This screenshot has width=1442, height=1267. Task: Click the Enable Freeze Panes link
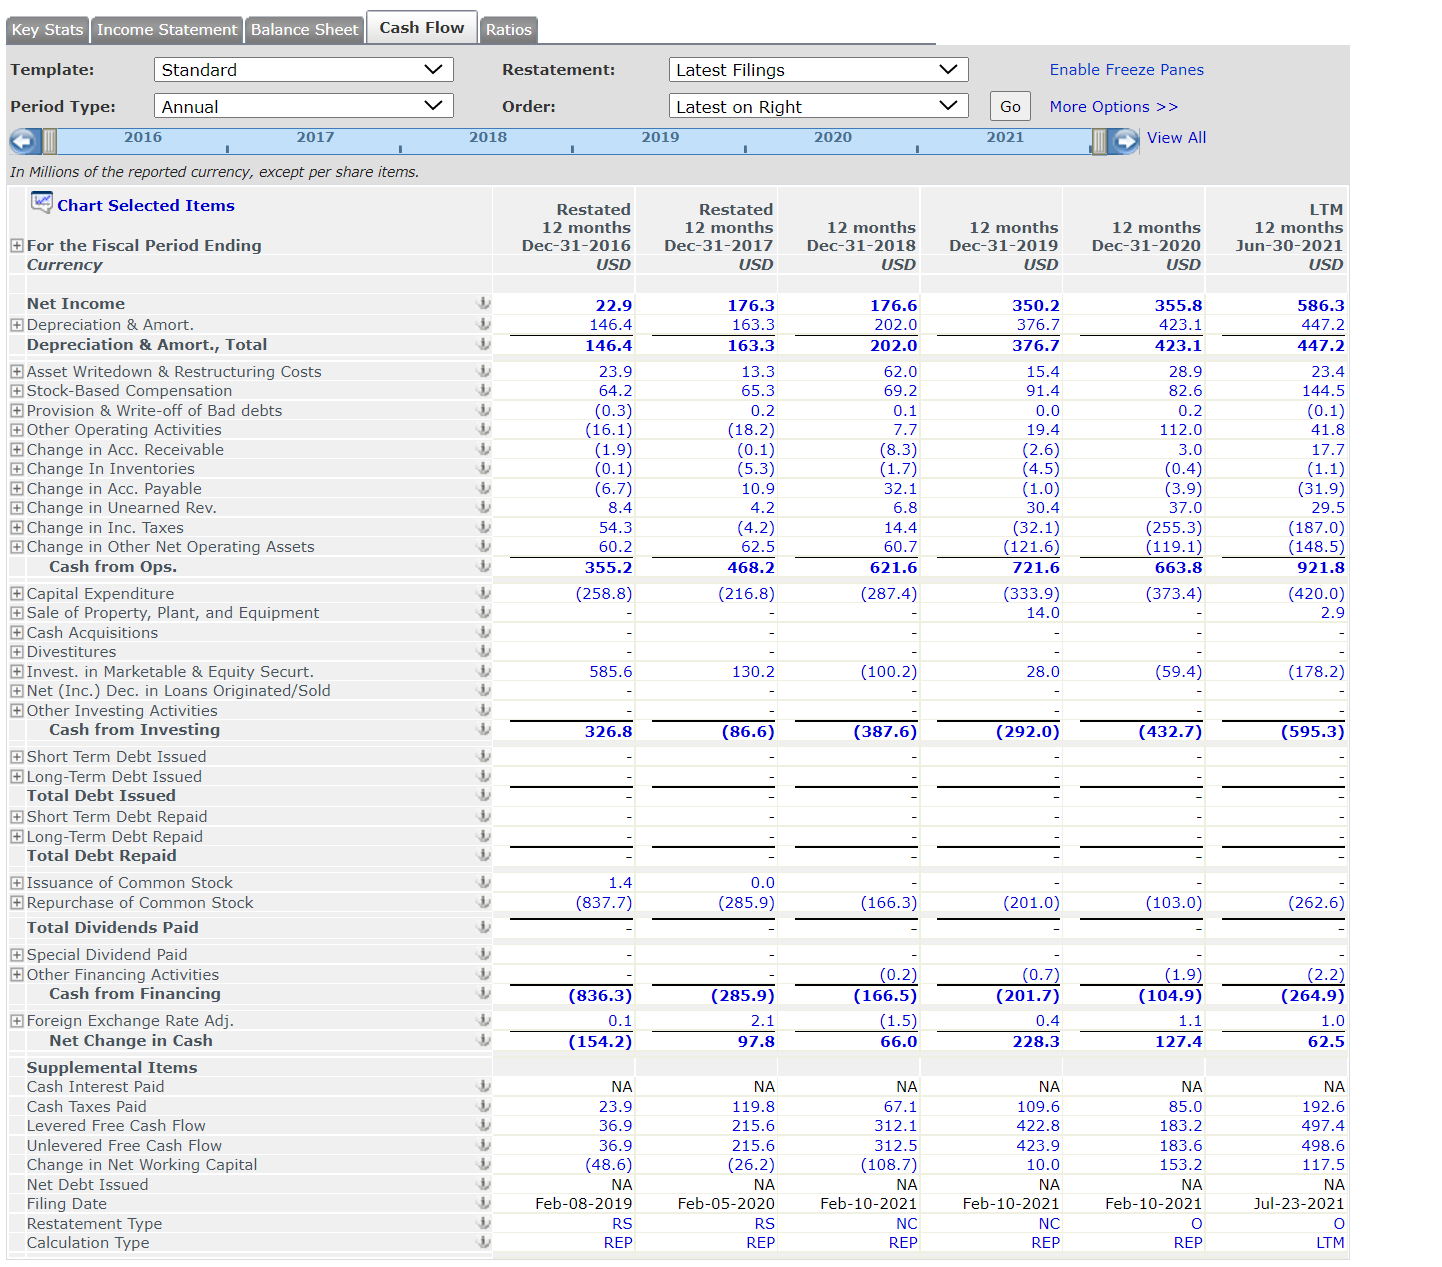pos(1126,69)
